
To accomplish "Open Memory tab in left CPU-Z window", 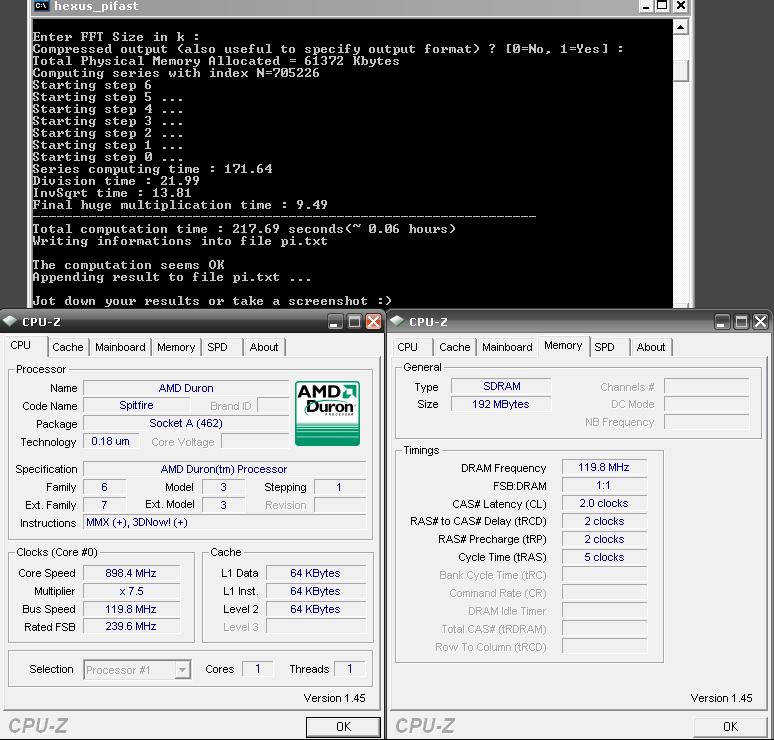I will pos(176,347).
